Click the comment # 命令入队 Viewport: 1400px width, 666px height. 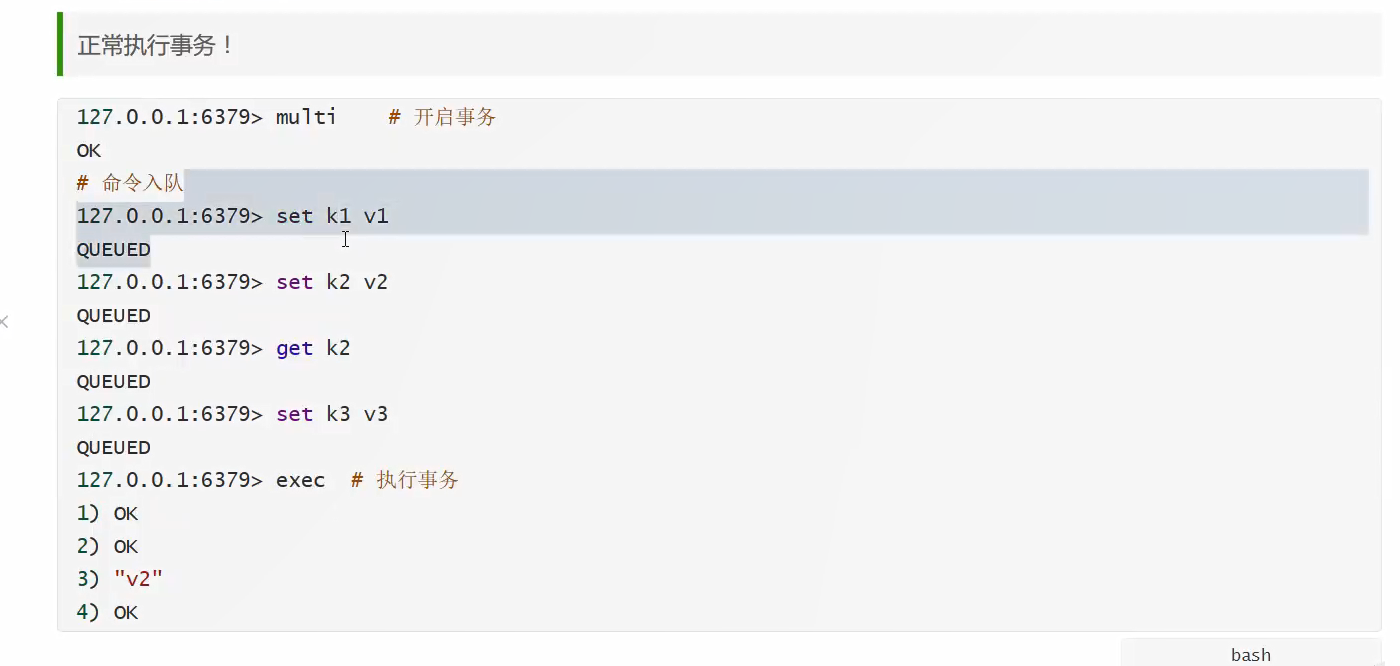[130, 183]
